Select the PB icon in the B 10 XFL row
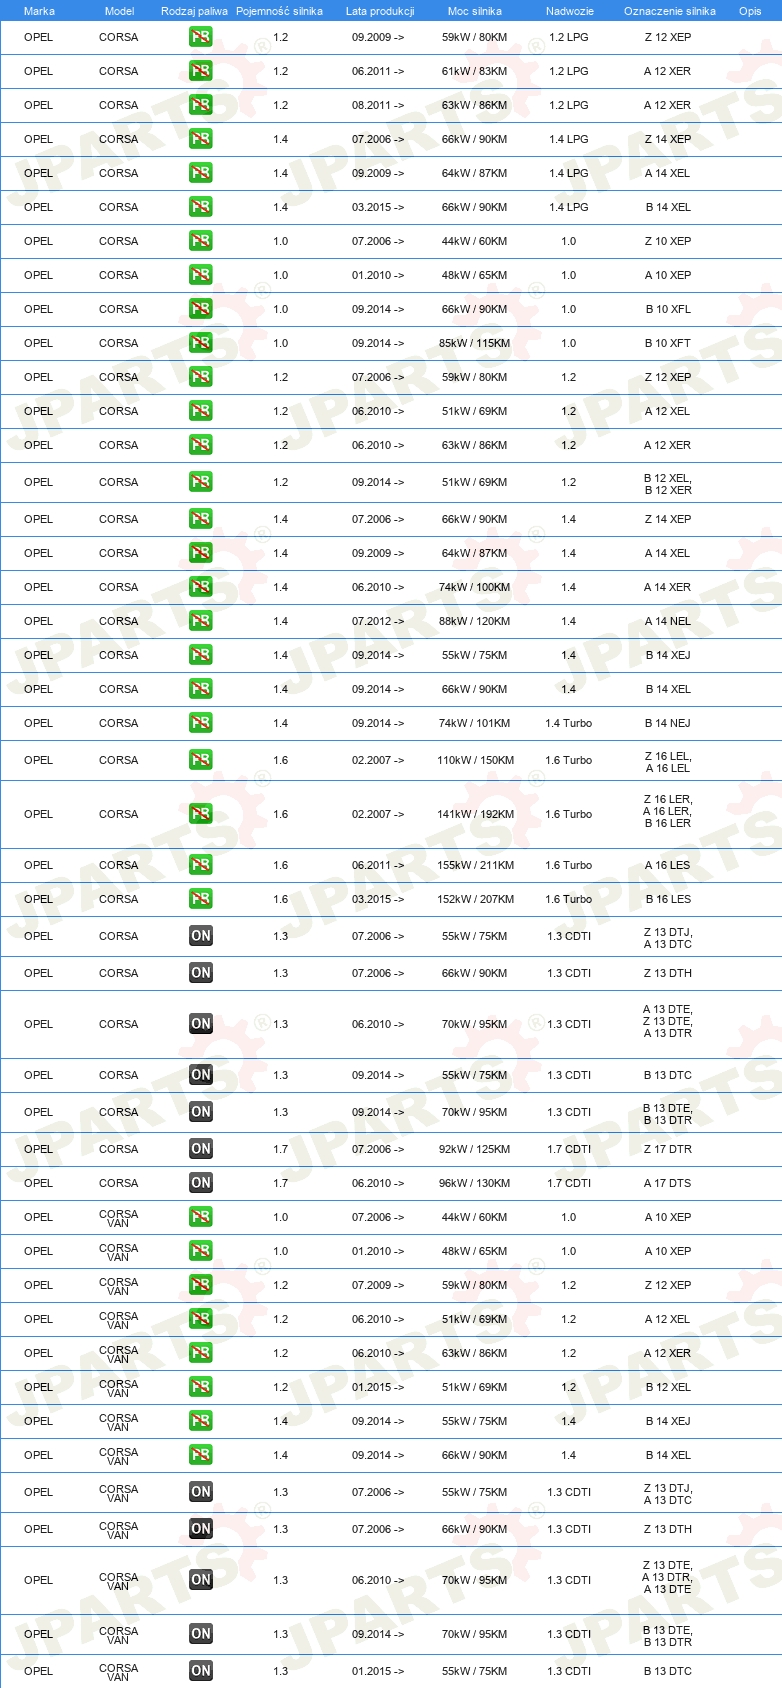This screenshot has width=782, height=1688. [201, 309]
